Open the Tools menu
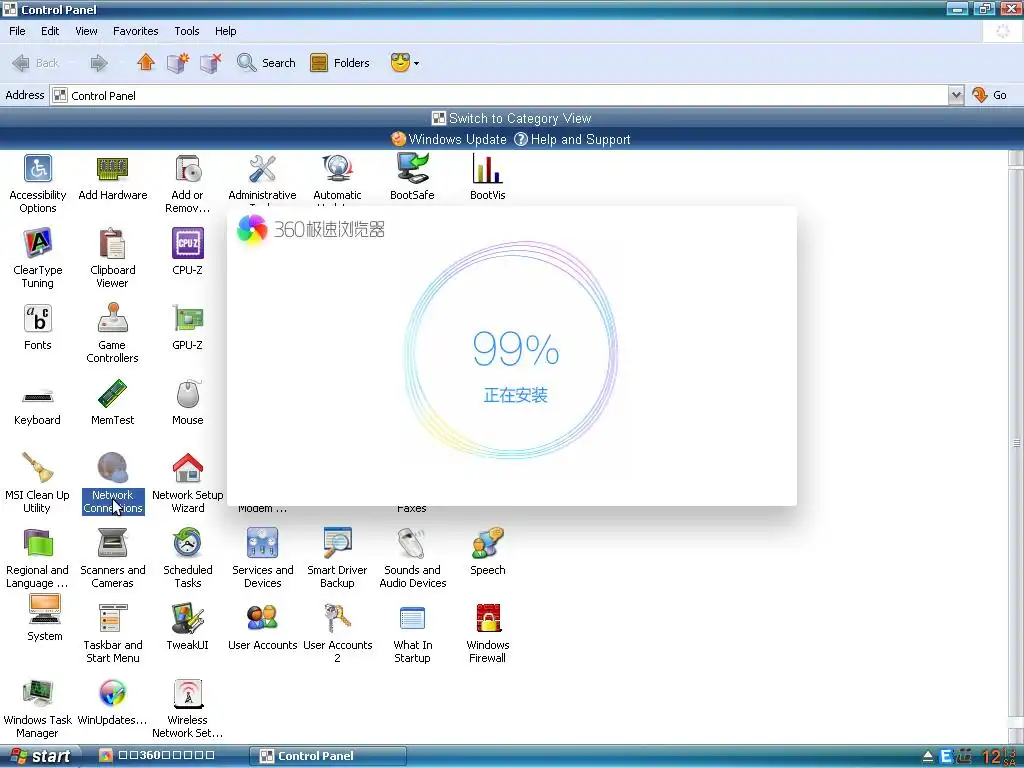 pyautogui.click(x=186, y=31)
